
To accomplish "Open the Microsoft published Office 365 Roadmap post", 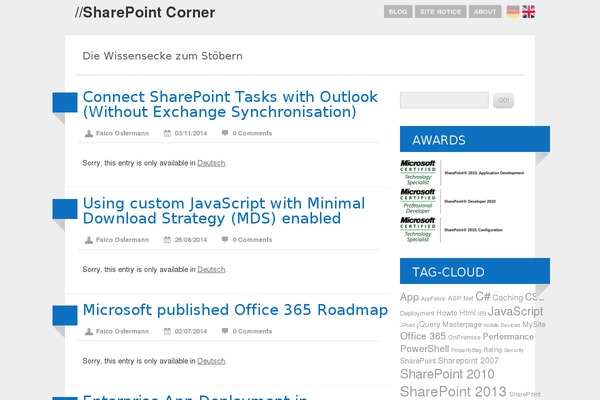I will point(235,310).
